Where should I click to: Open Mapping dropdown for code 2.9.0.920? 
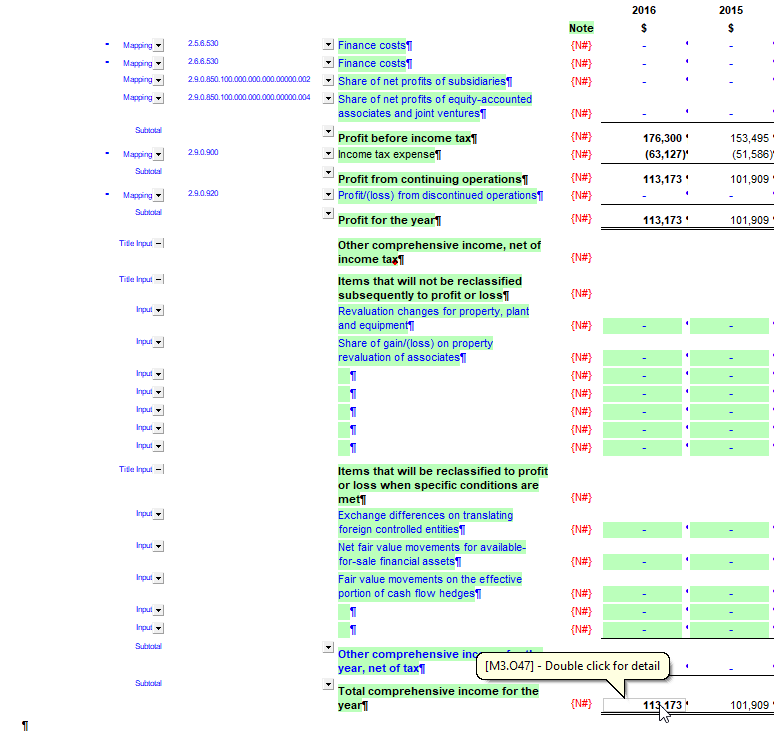tap(158, 195)
